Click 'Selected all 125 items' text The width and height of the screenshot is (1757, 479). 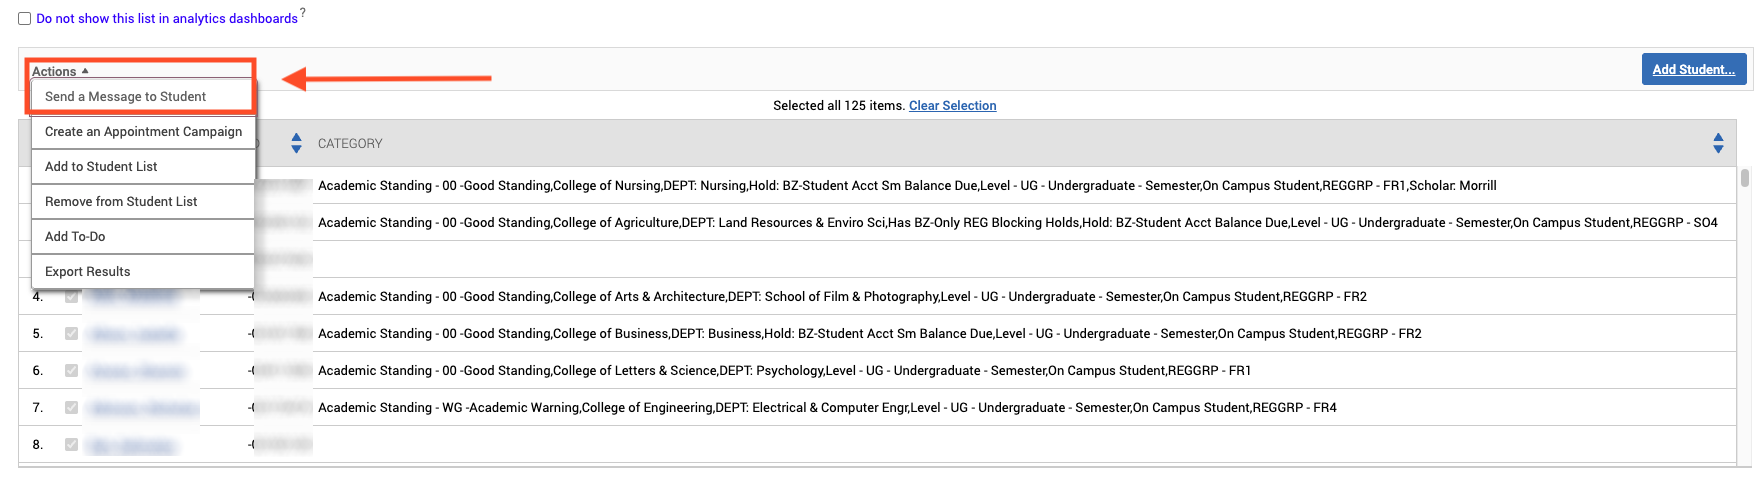[838, 106]
